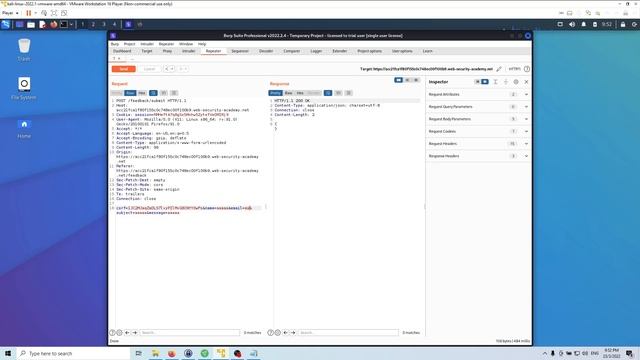Click the response search input field

348,333
